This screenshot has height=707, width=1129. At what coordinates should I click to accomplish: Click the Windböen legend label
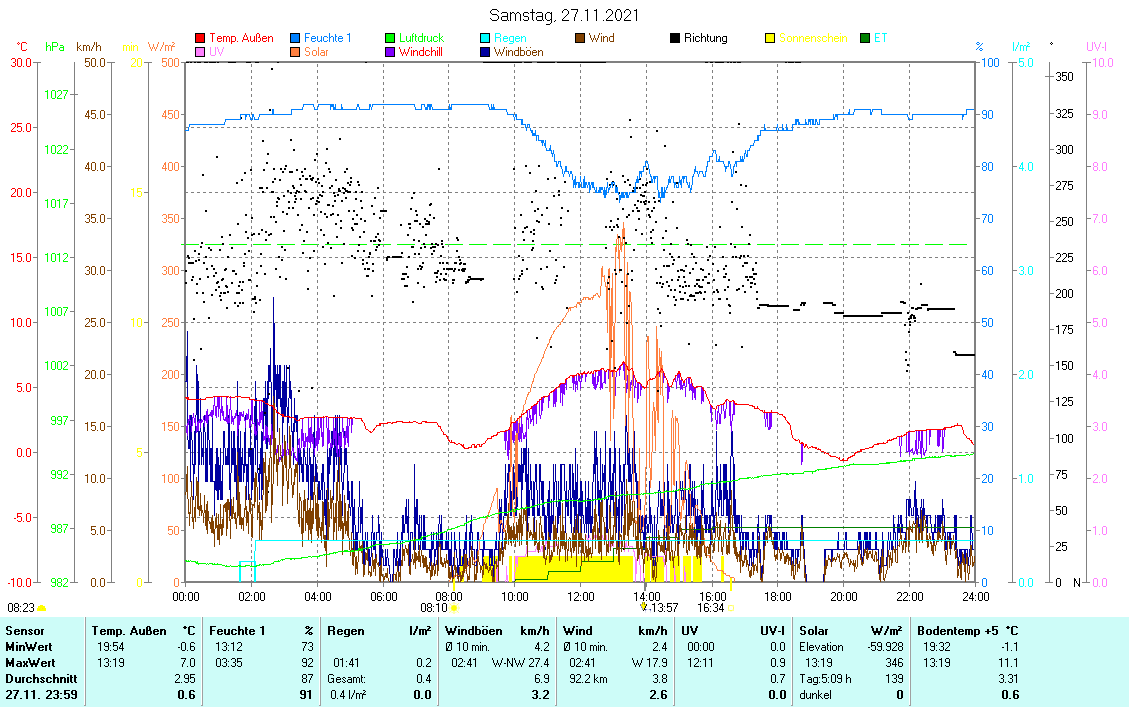pyautogui.click(x=518, y=52)
